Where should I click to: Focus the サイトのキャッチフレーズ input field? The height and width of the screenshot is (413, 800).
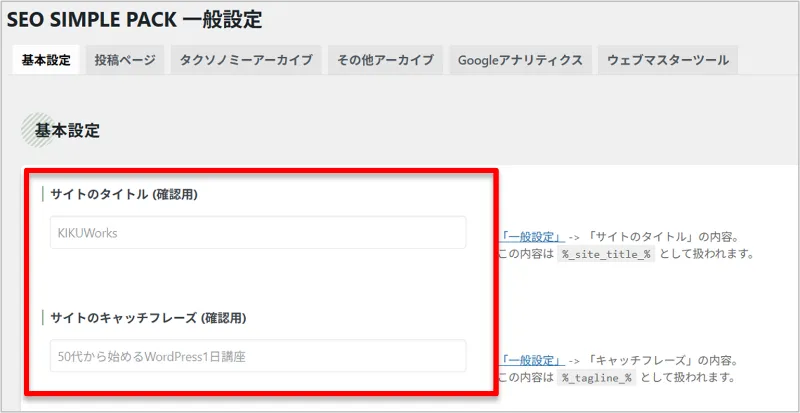click(257, 356)
